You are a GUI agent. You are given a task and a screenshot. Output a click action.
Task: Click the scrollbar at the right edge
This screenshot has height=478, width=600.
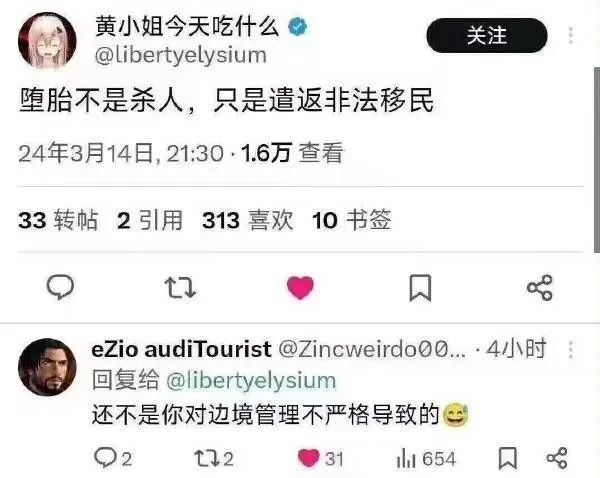pos(597,160)
